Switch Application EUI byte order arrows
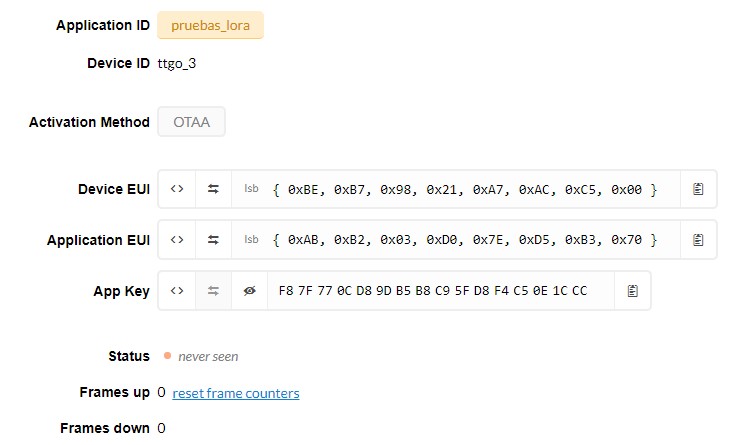The height and width of the screenshot is (445, 733). pos(213,240)
